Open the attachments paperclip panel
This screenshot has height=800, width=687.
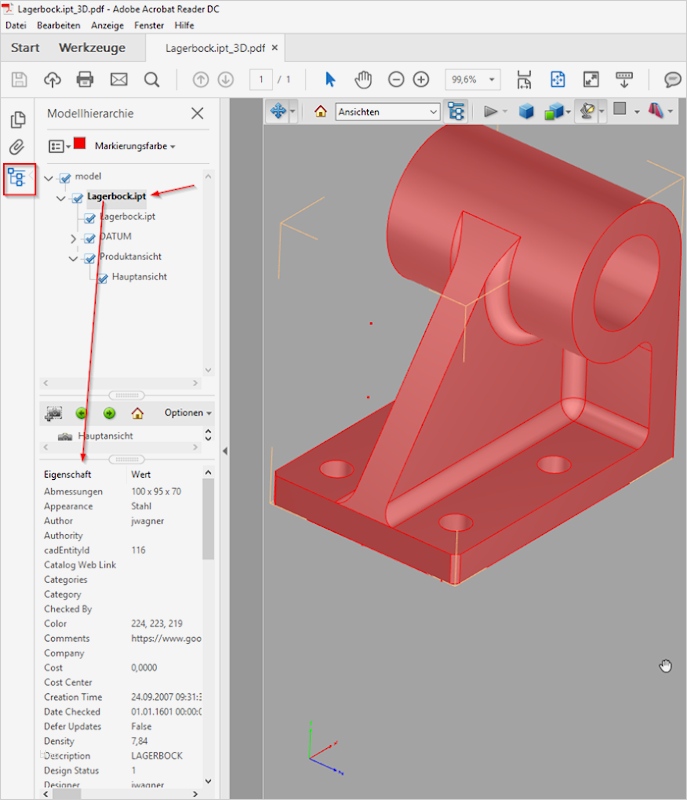tap(17, 148)
